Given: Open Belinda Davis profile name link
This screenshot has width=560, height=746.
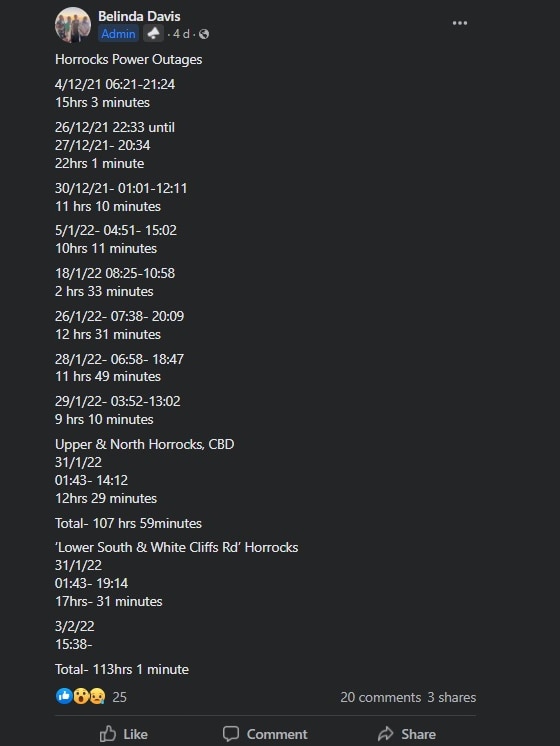Looking at the screenshot, I should (139, 16).
